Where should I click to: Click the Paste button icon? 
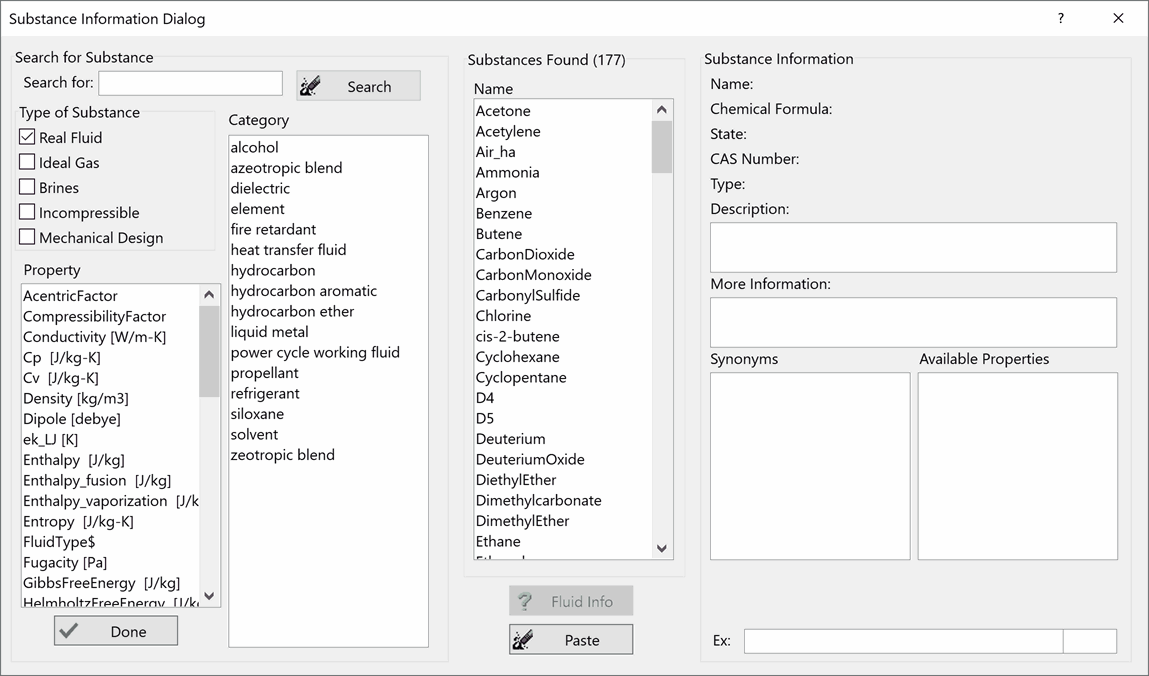pyautogui.click(x=523, y=640)
